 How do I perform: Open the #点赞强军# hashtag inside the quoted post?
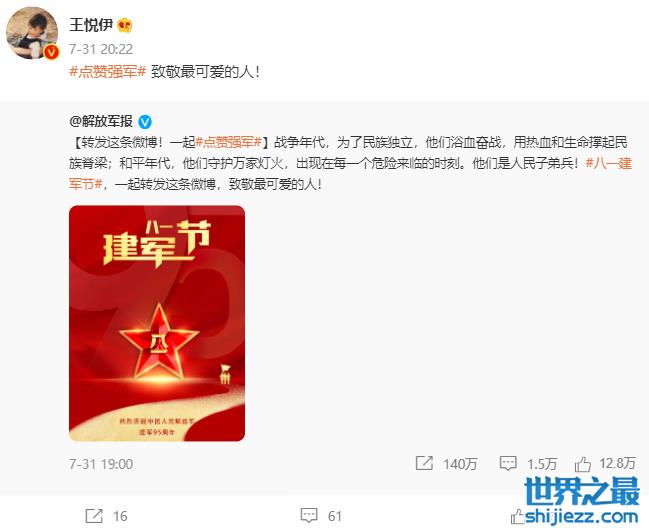(x=228, y=142)
